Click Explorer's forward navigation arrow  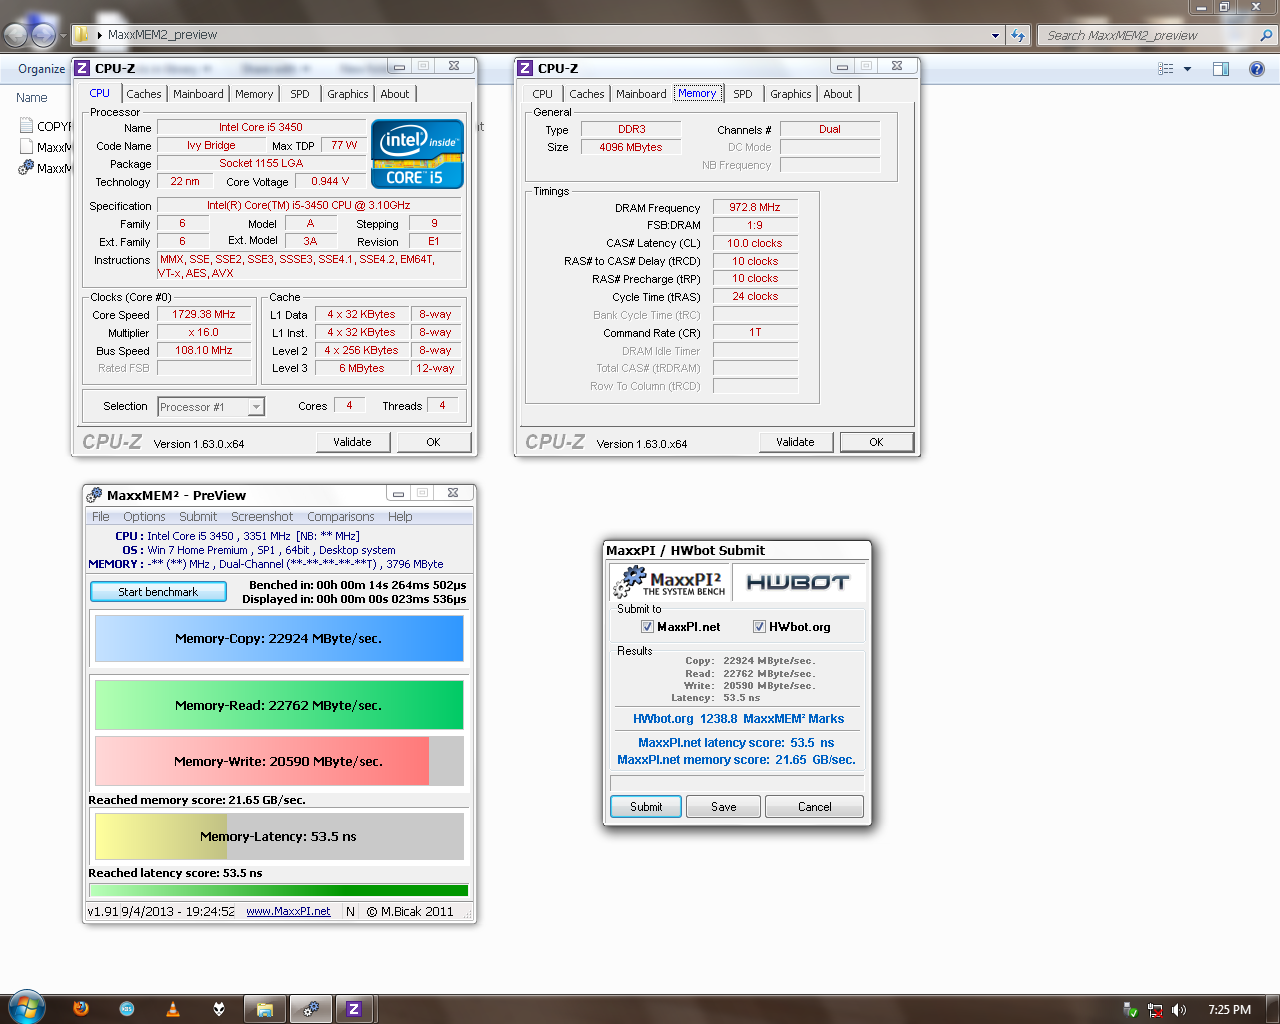[x=44, y=35]
